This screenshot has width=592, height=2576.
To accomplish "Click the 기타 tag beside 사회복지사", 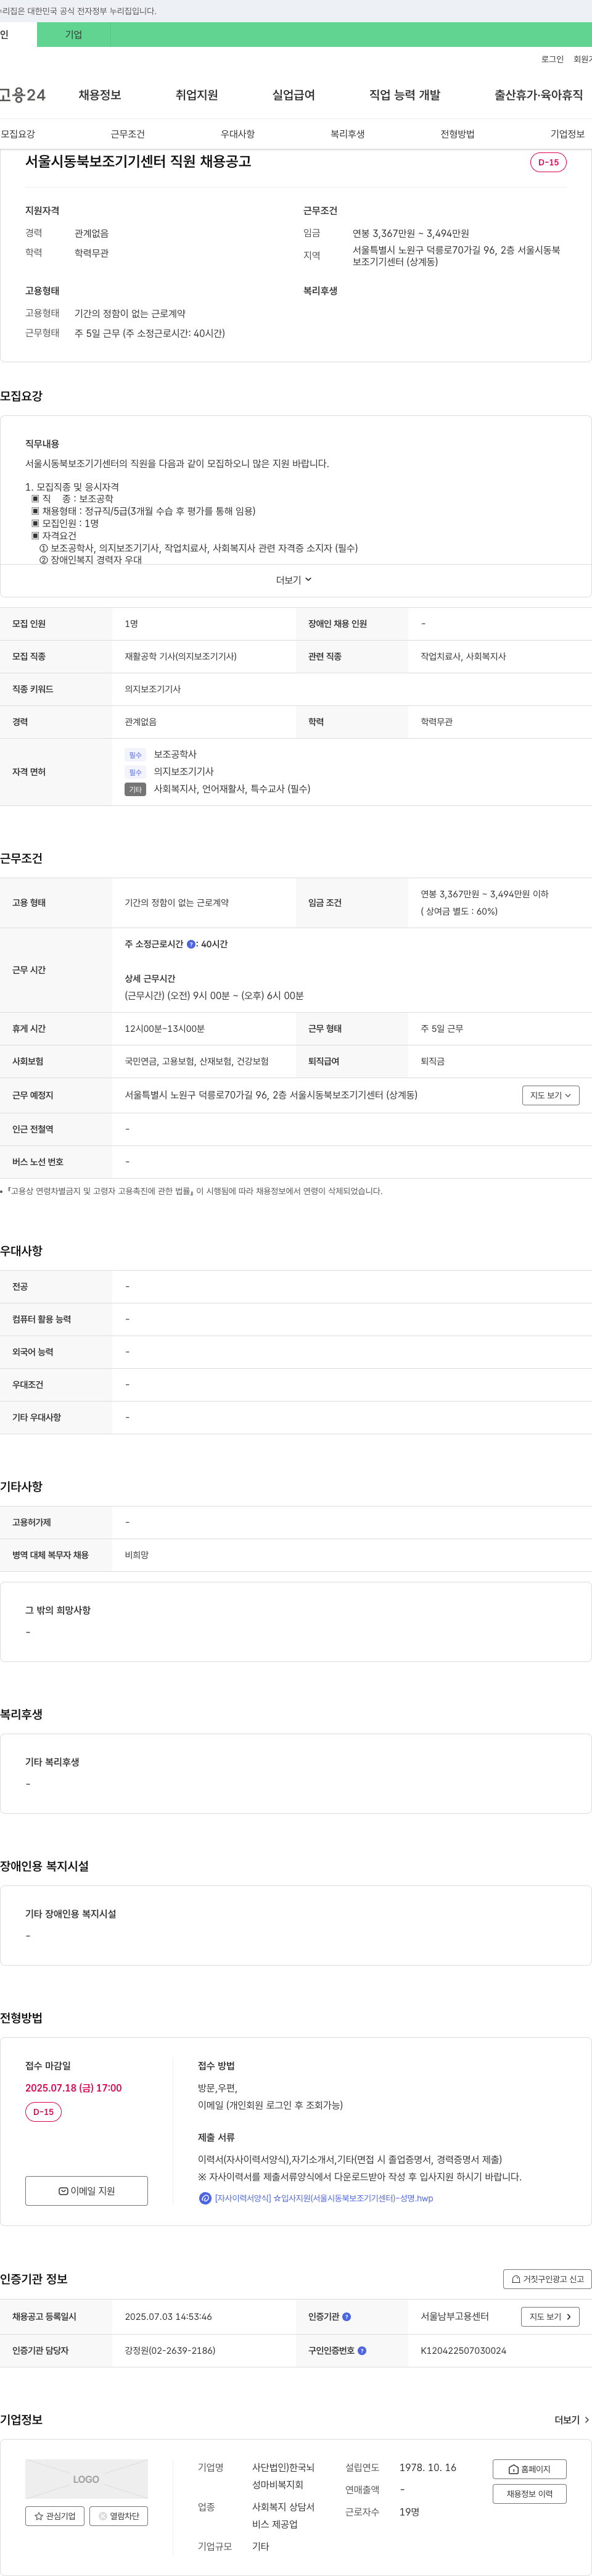I will (x=135, y=789).
